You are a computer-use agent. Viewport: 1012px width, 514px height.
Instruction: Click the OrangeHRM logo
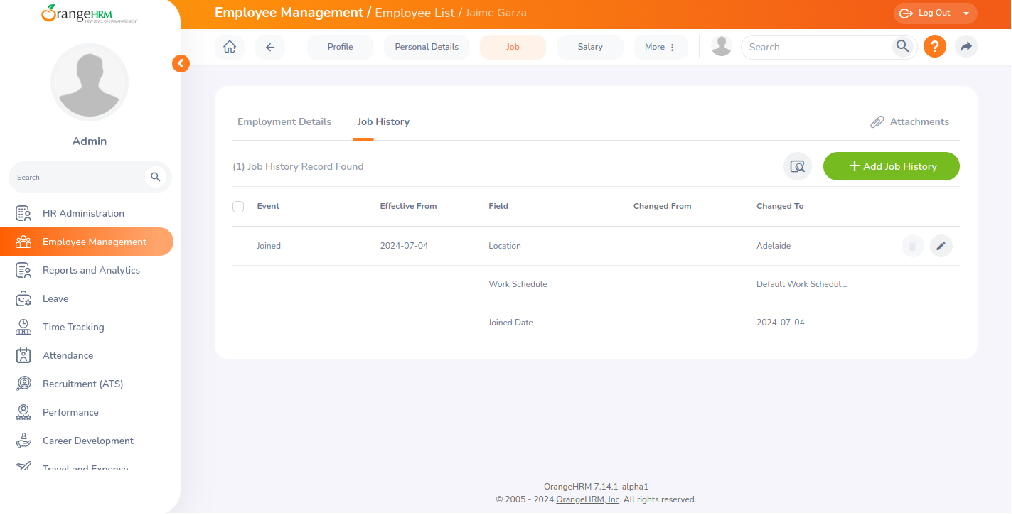[89, 14]
